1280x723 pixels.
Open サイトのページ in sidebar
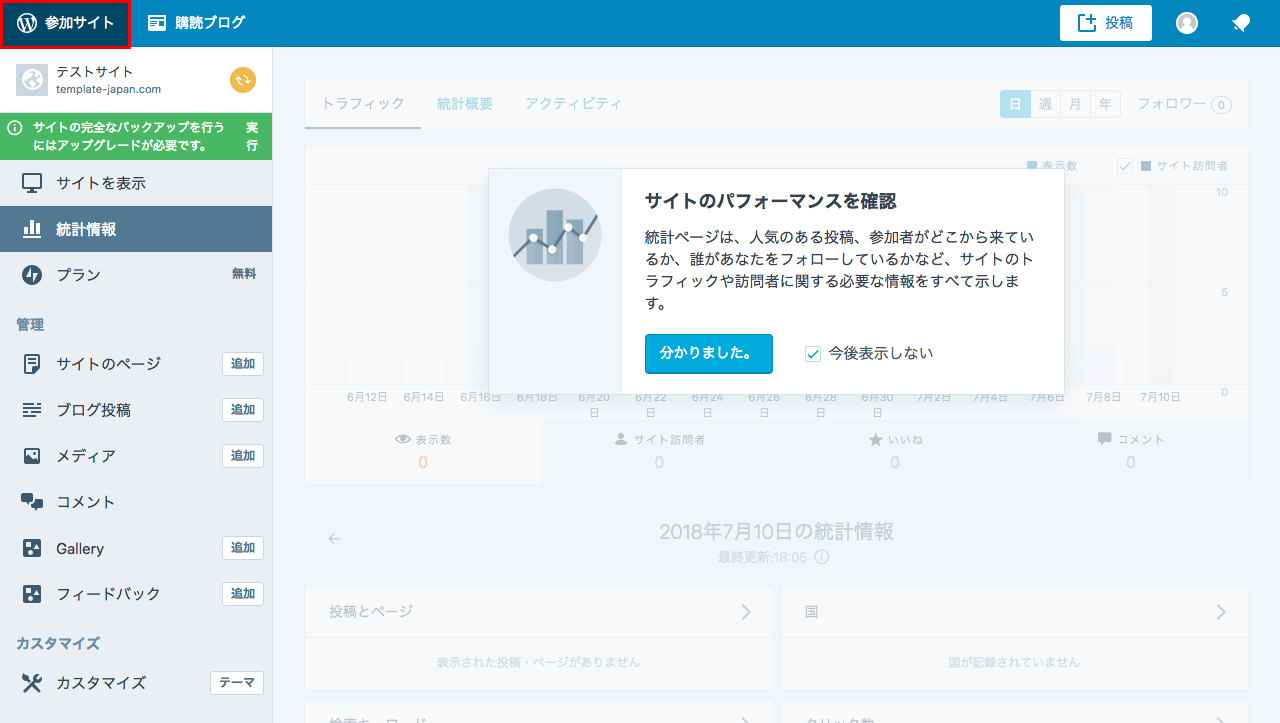pyautogui.click(x=108, y=364)
